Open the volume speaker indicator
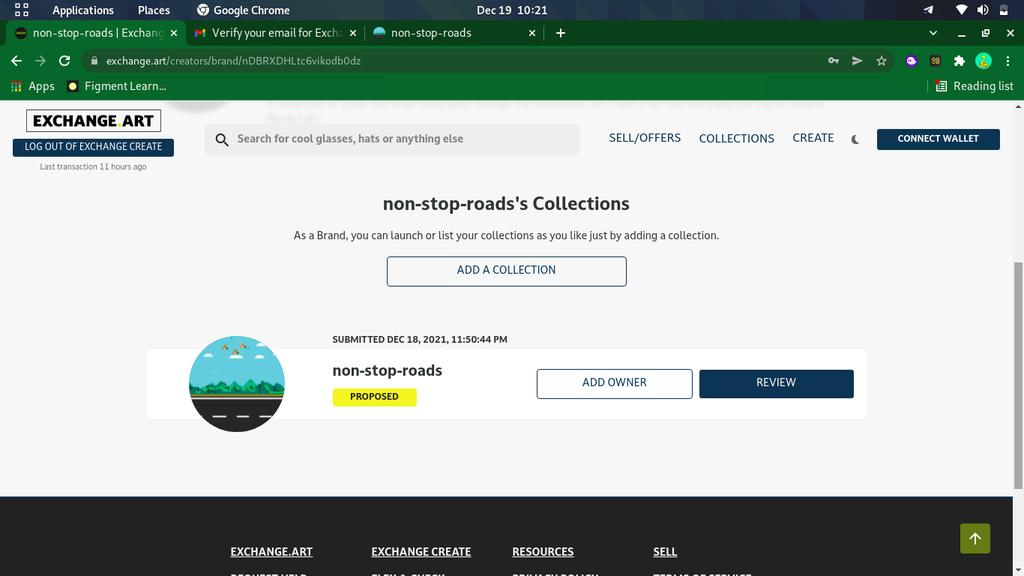 click(983, 10)
